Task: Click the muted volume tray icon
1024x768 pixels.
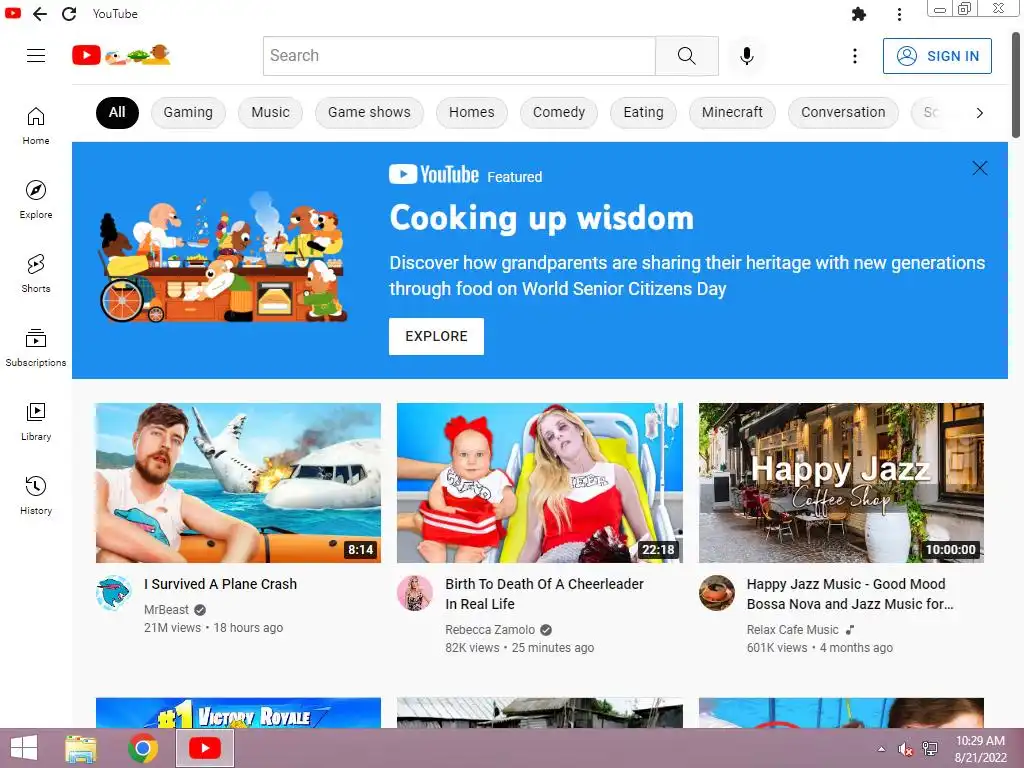Action: [905, 749]
